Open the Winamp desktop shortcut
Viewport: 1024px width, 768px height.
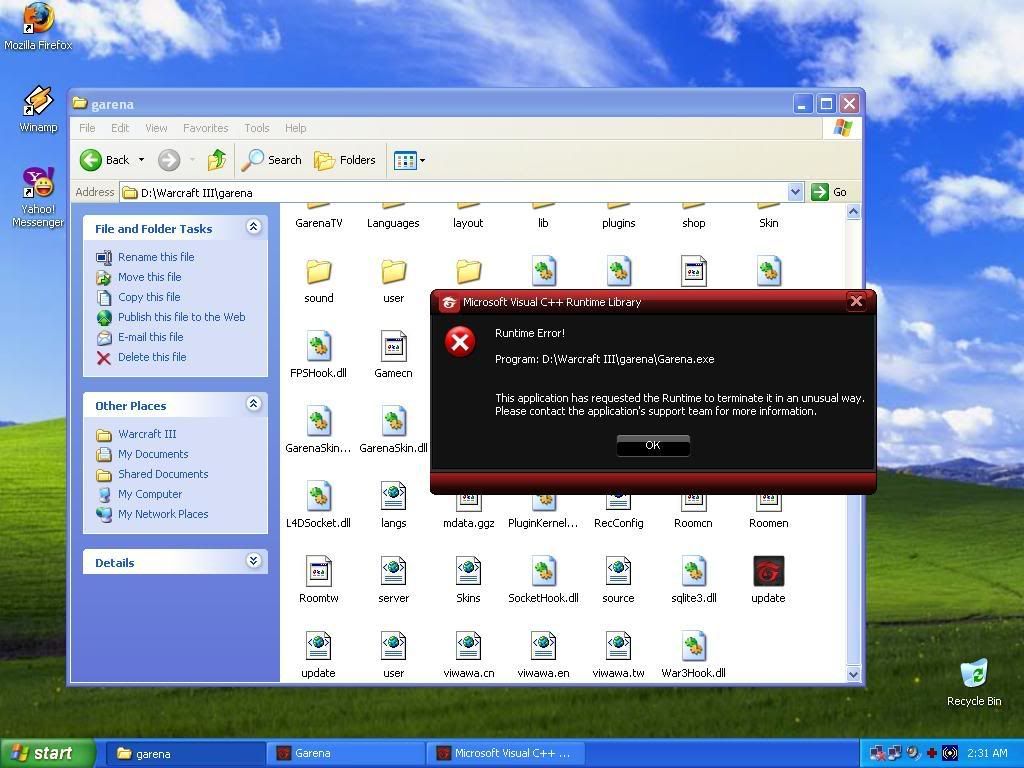(38, 103)
